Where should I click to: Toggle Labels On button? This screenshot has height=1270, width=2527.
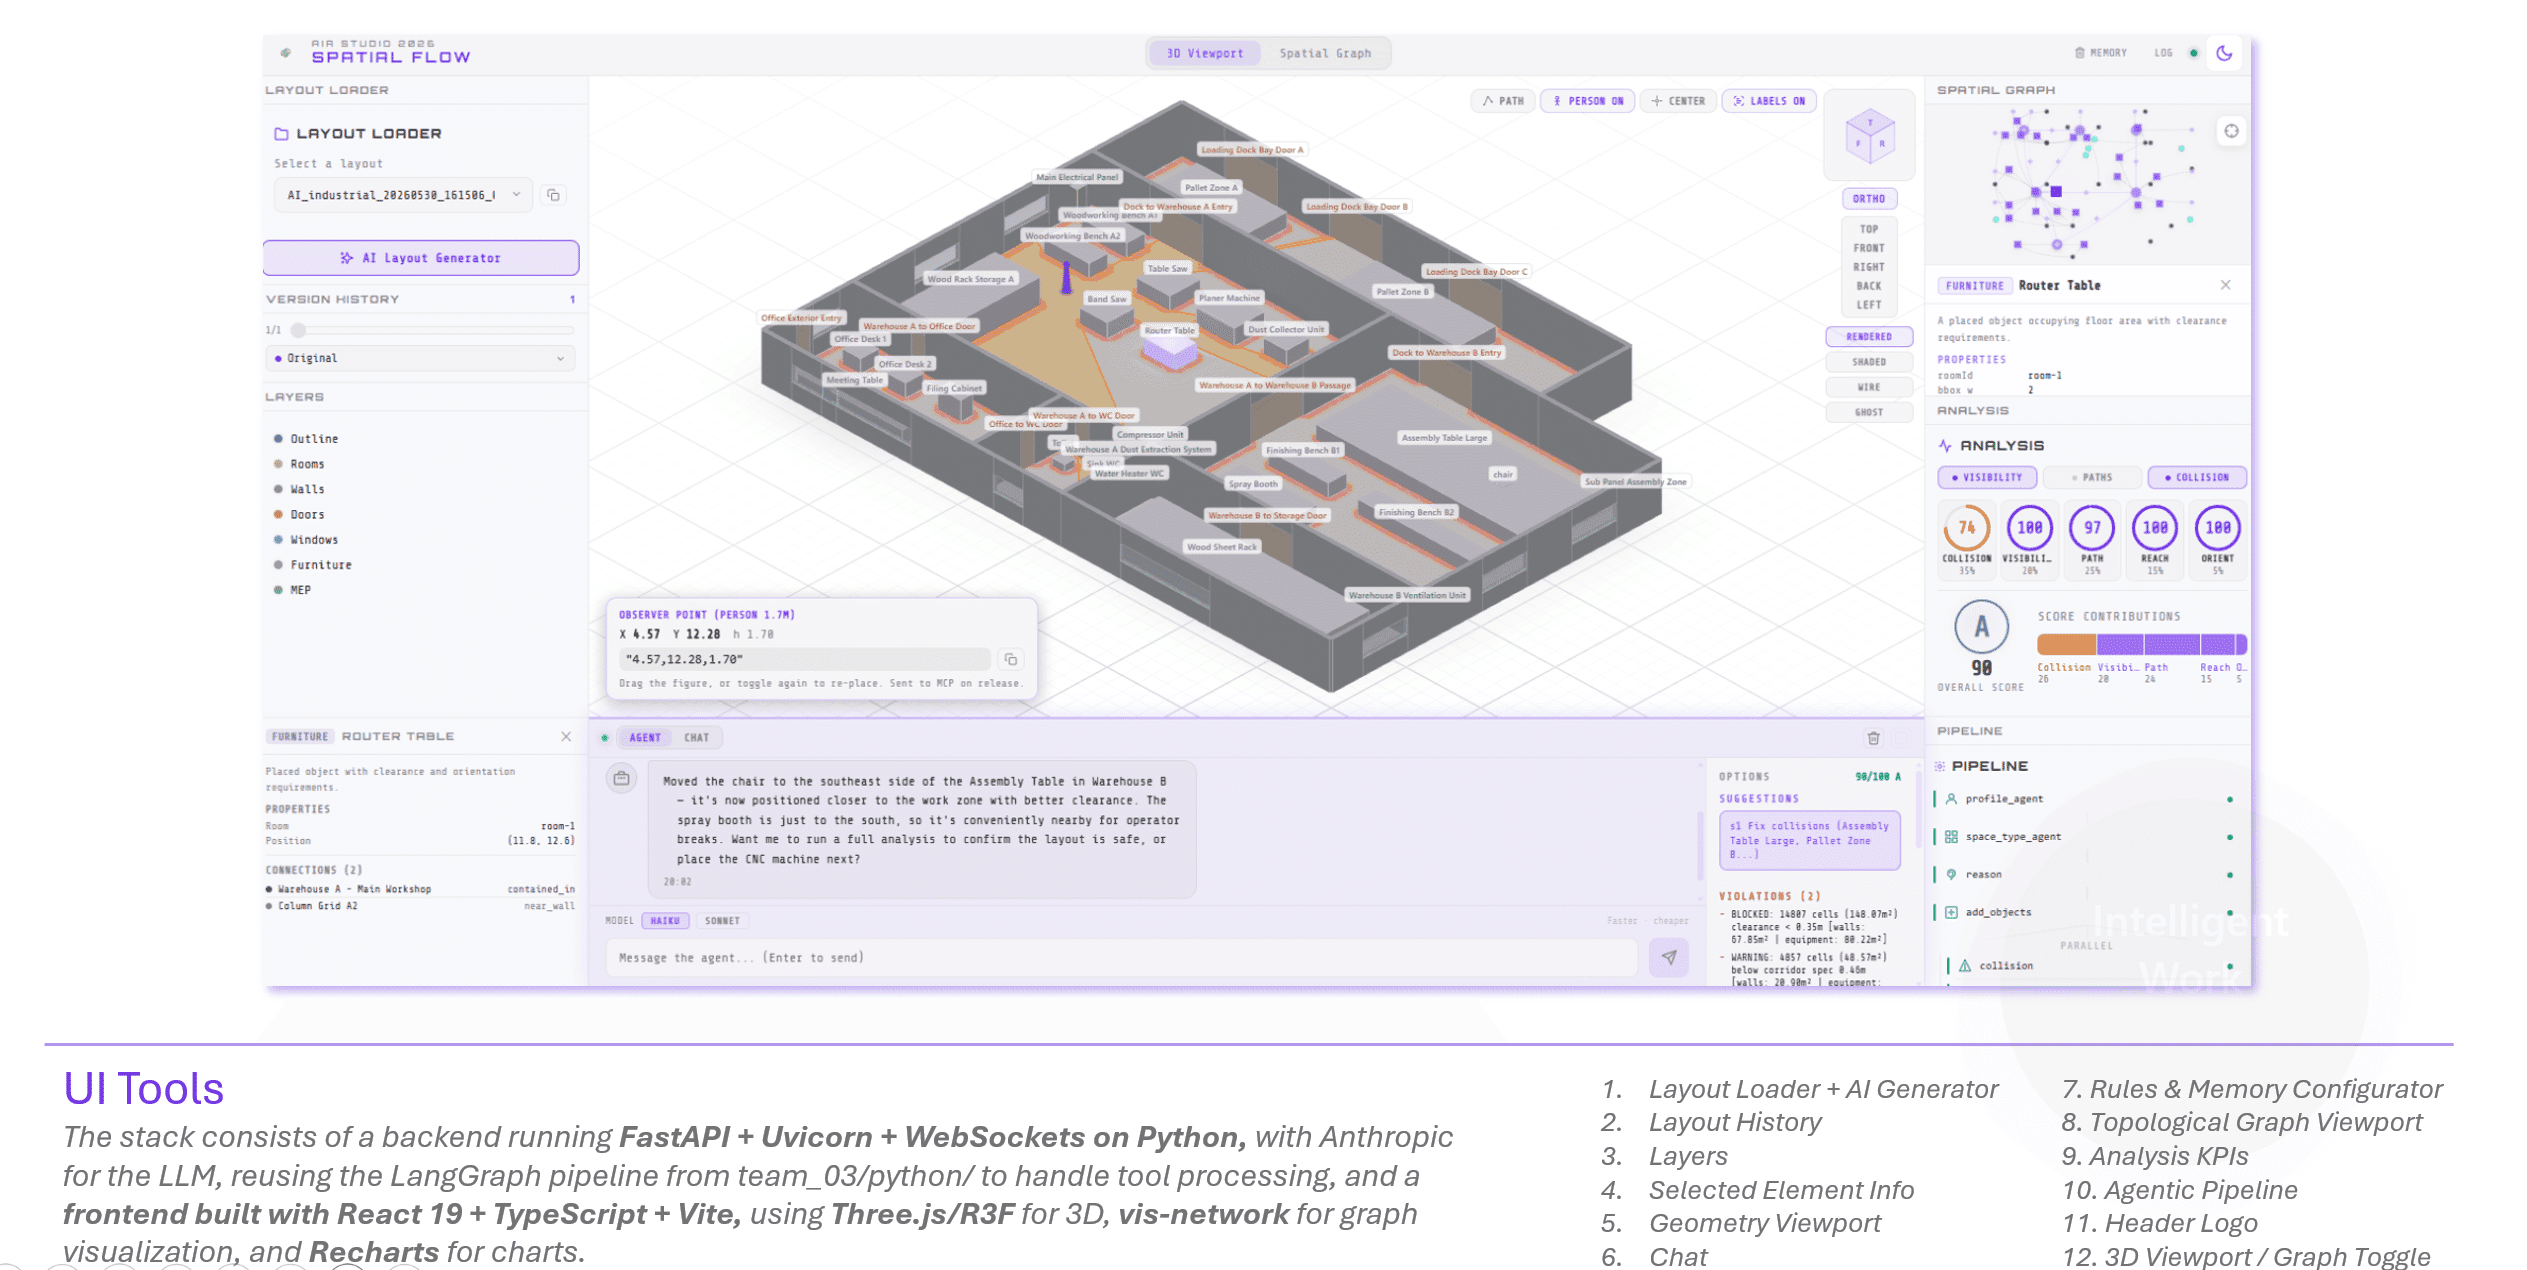(1768, 101)
